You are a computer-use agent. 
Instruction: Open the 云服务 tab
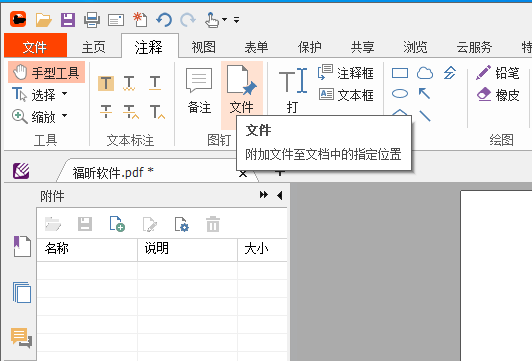pos(474,47)
